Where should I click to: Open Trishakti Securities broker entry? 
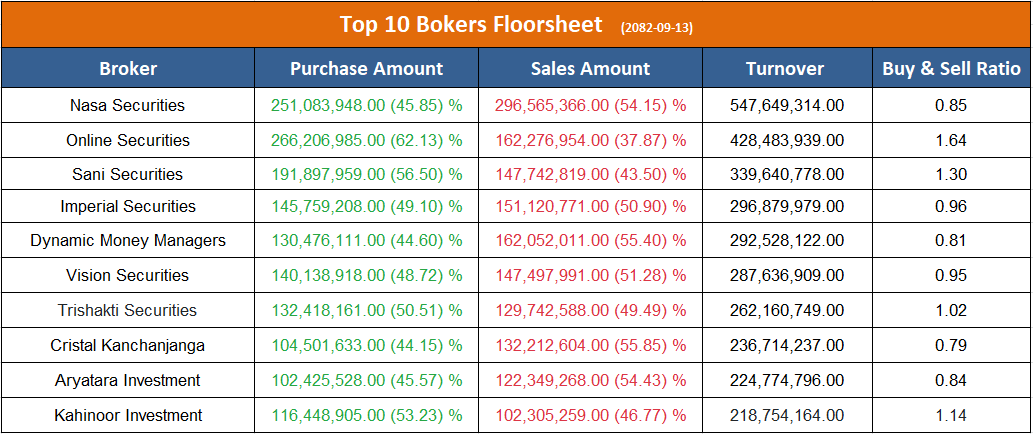pyautogui.click(x=128, y=310)
